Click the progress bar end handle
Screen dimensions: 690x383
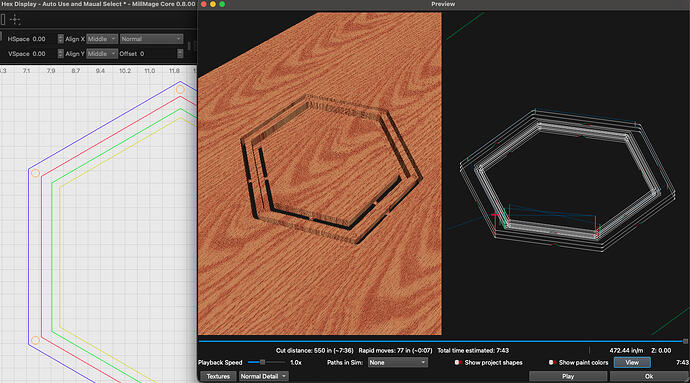685,341
